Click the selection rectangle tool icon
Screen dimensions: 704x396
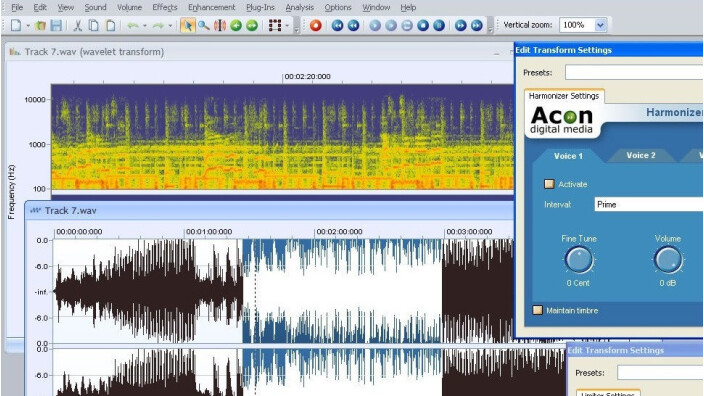275,26
